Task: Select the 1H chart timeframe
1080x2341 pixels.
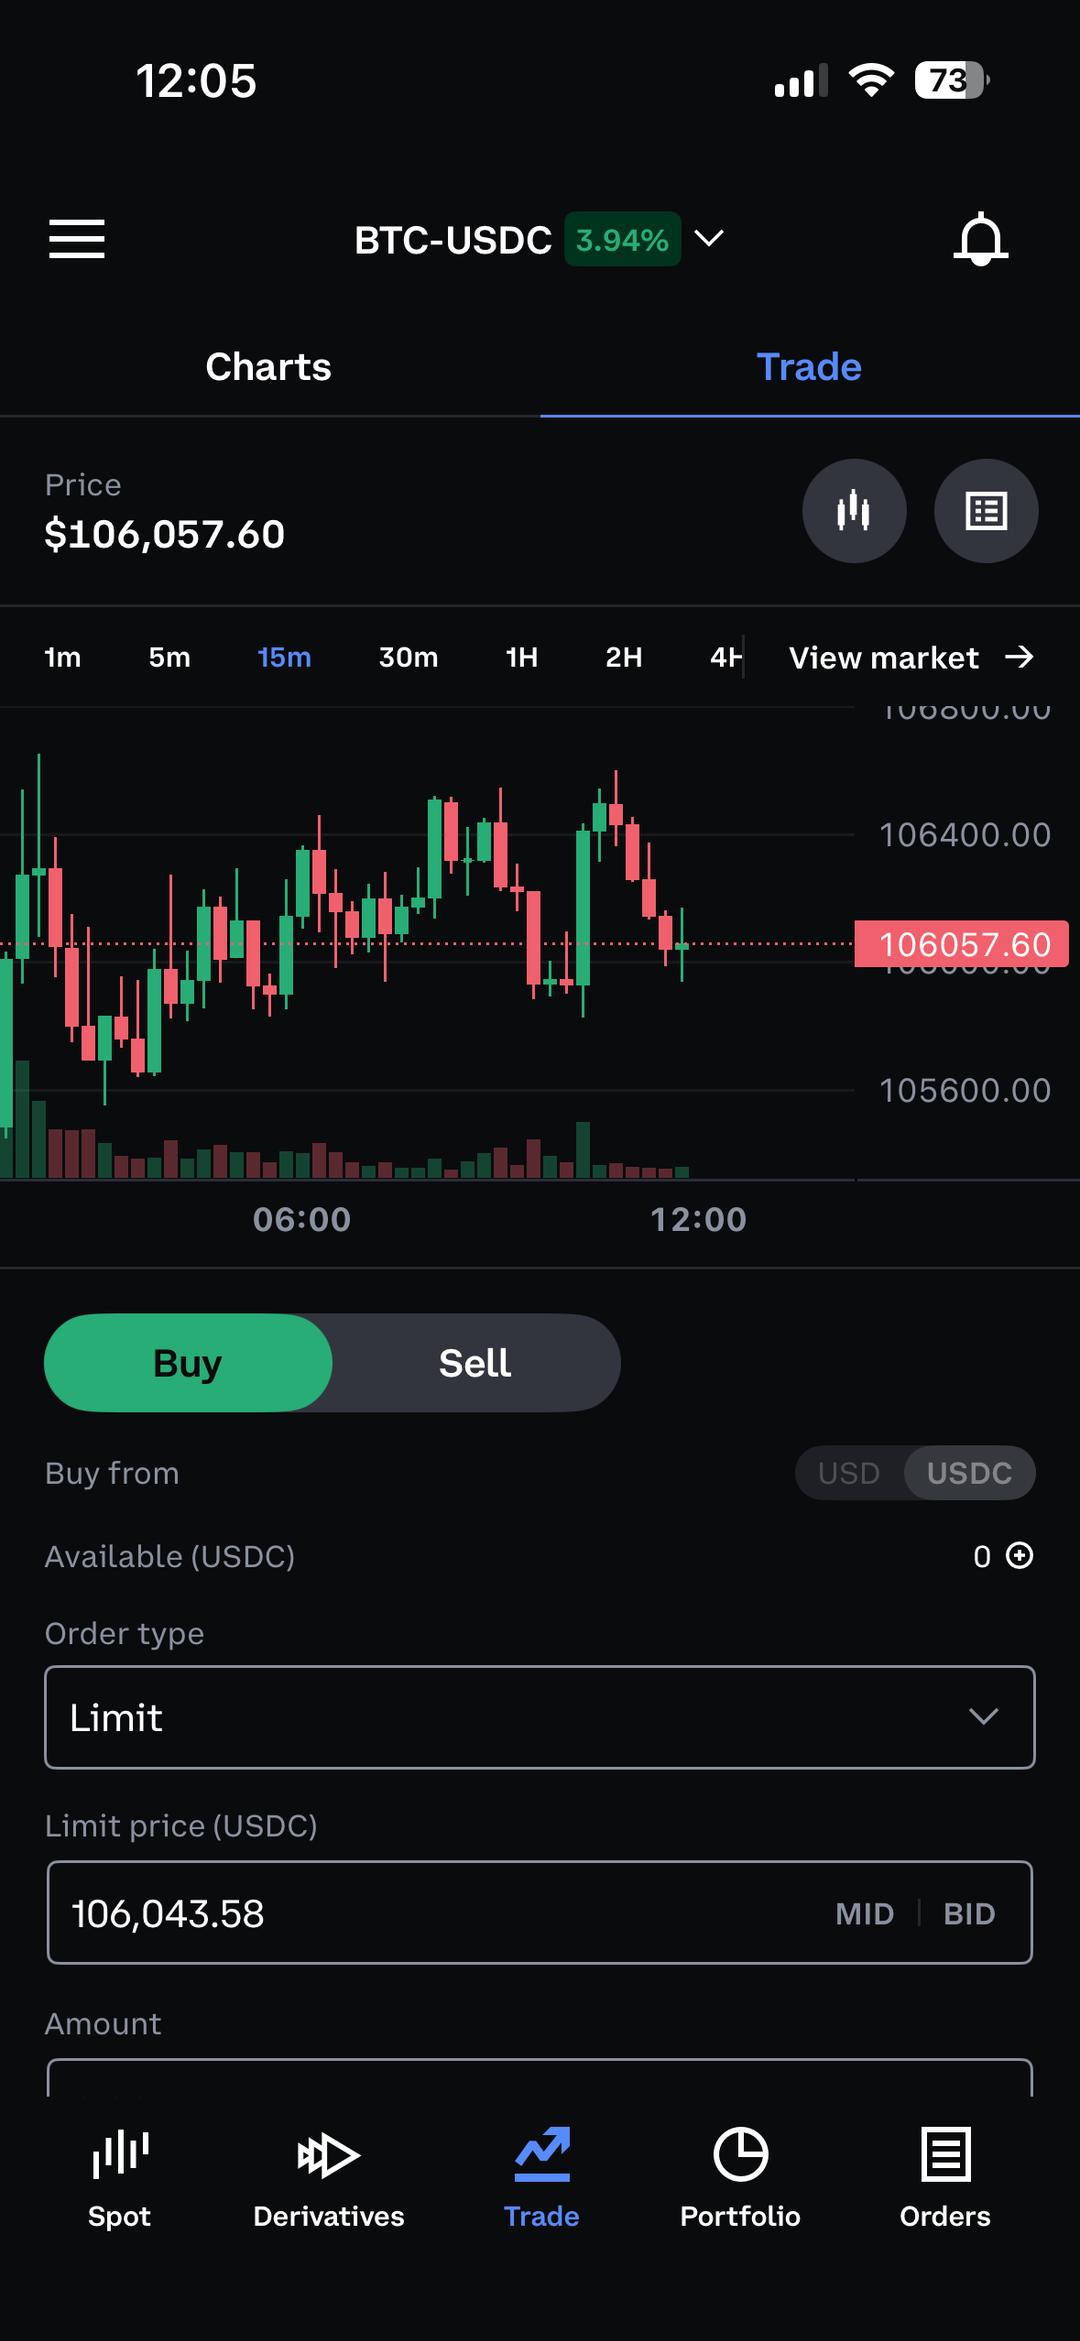Action: pyautogui.click(x=522, y=657)
